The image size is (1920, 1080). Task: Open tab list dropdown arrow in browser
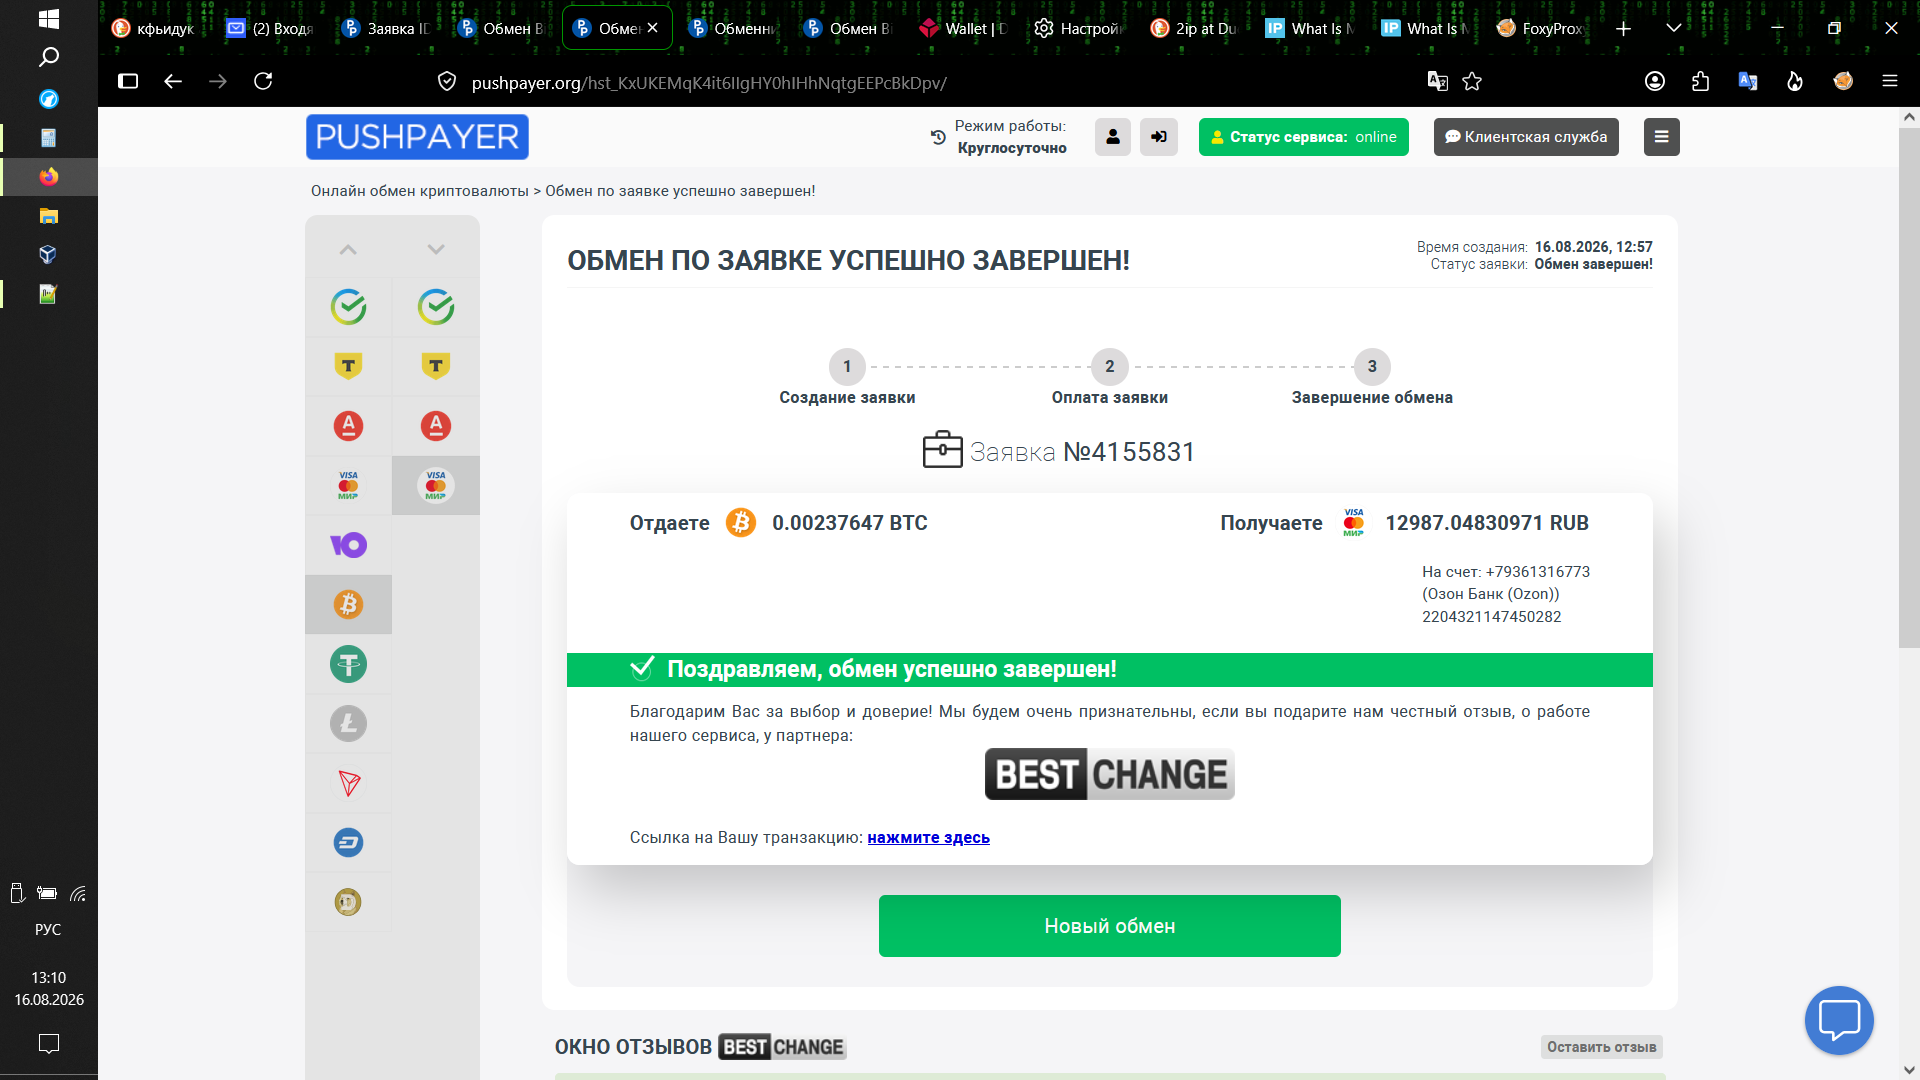[1673, 28]
